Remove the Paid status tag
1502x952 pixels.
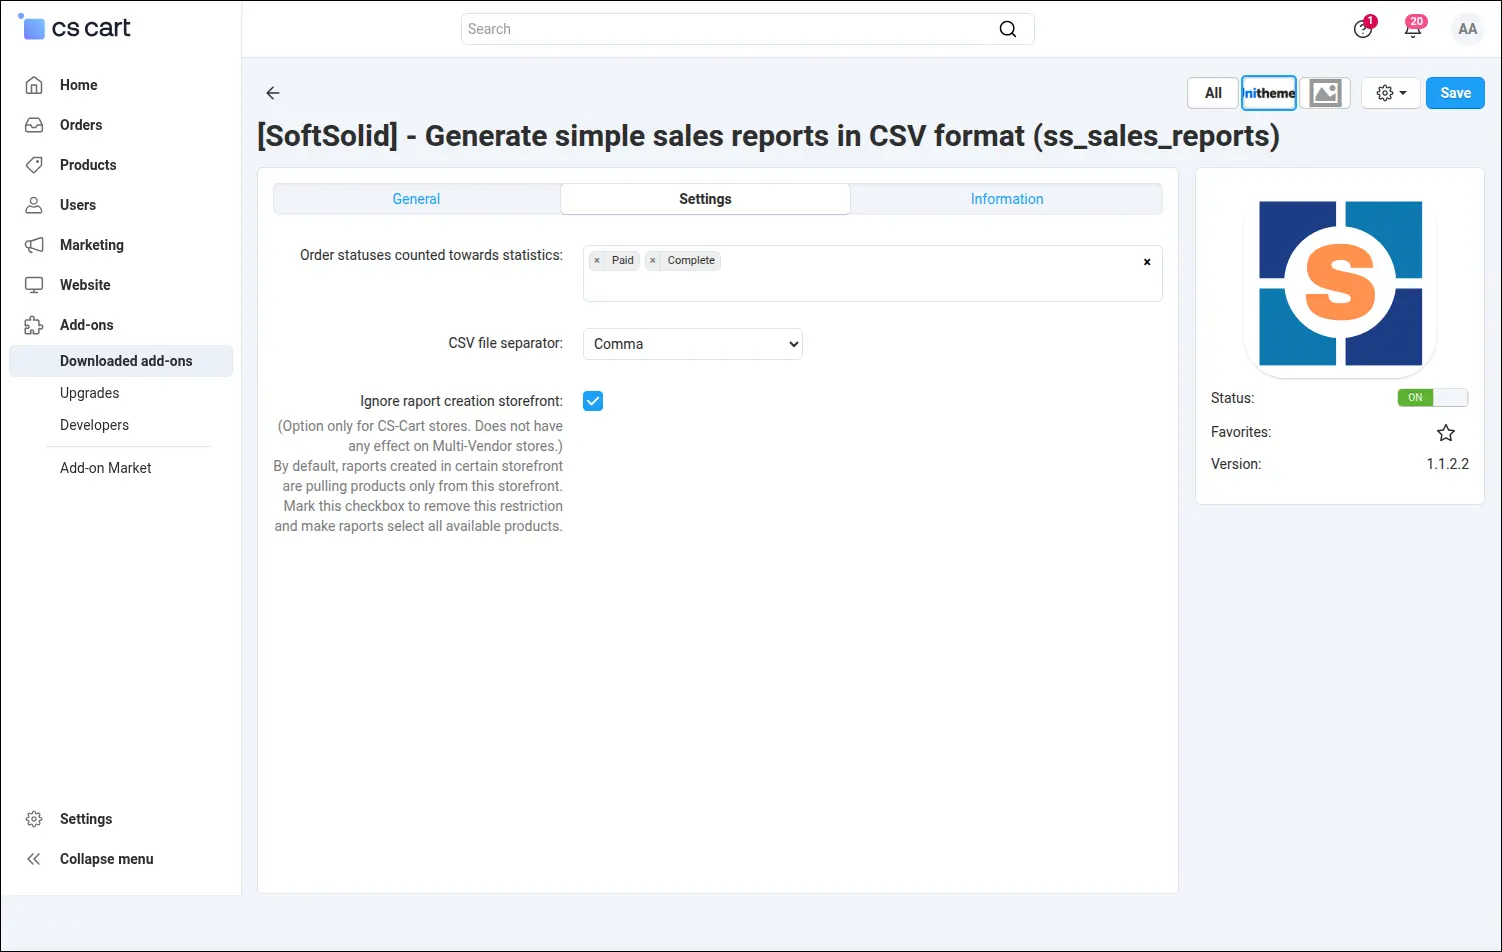coord(597,261)
